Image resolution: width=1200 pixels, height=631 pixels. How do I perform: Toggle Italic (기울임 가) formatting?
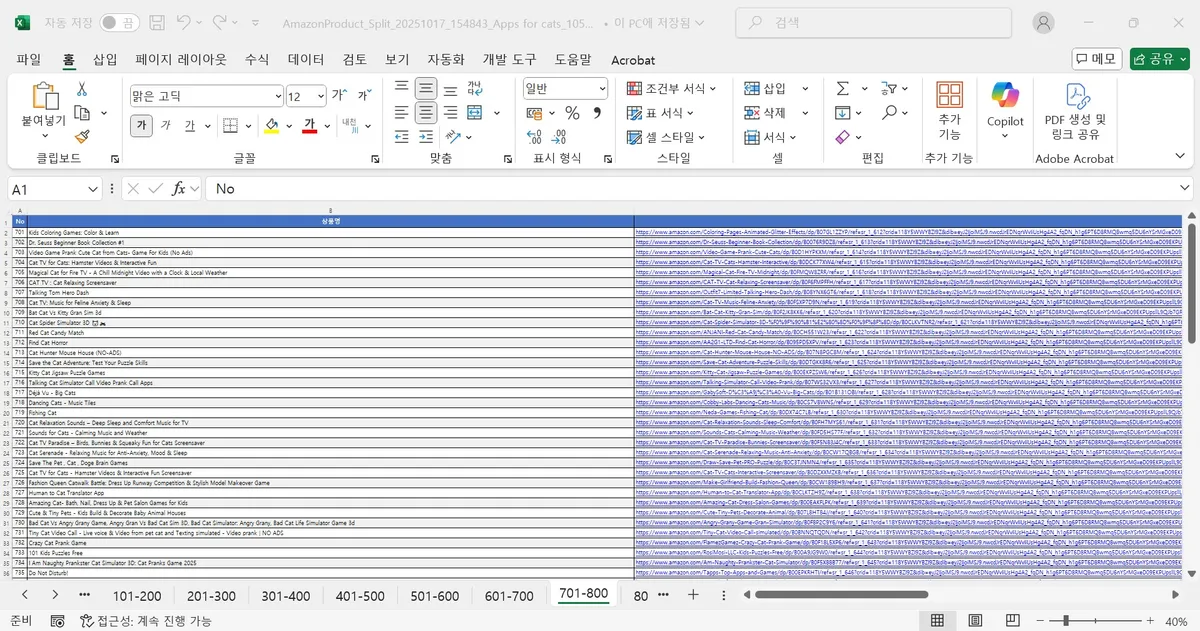coord(165,126)
